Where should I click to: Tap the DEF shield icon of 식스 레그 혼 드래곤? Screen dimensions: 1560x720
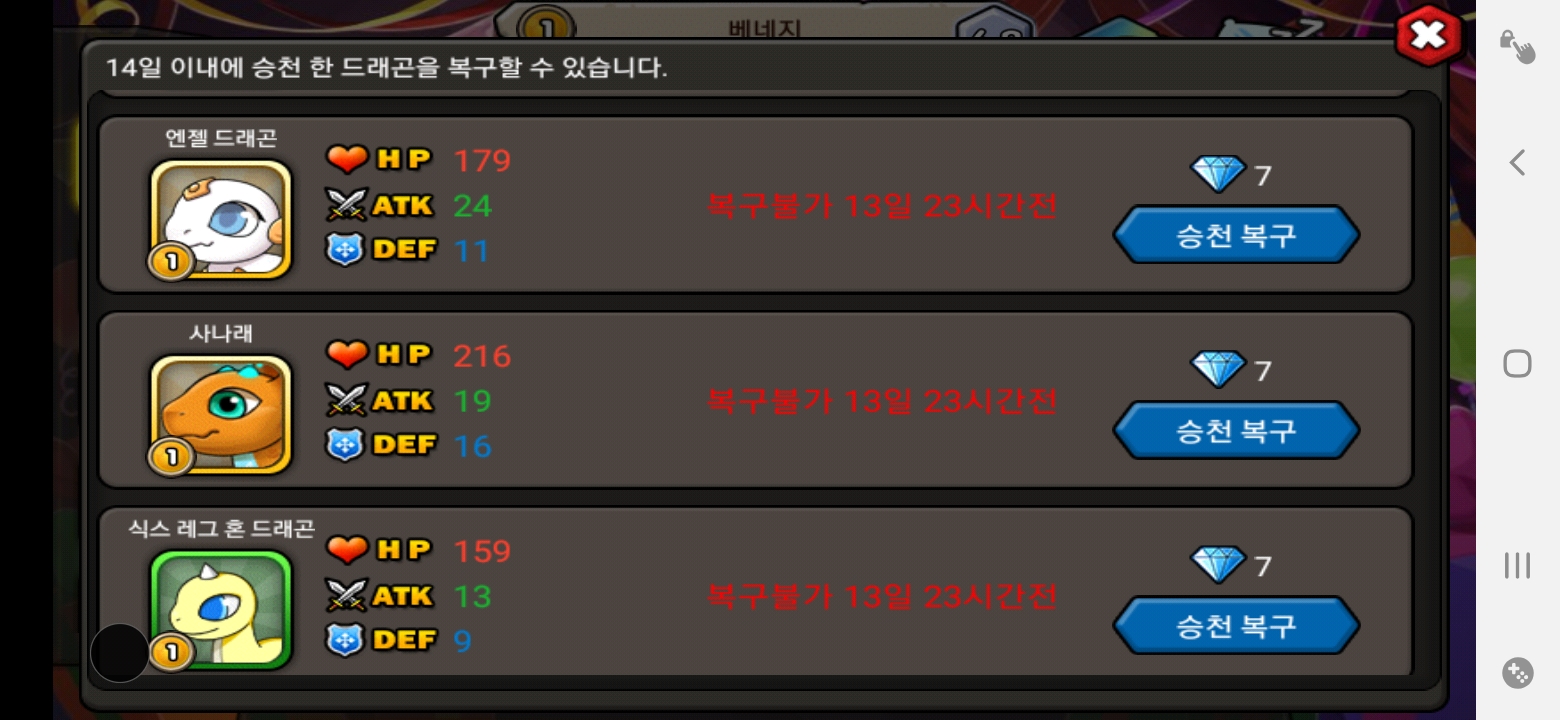coord(345,639)
